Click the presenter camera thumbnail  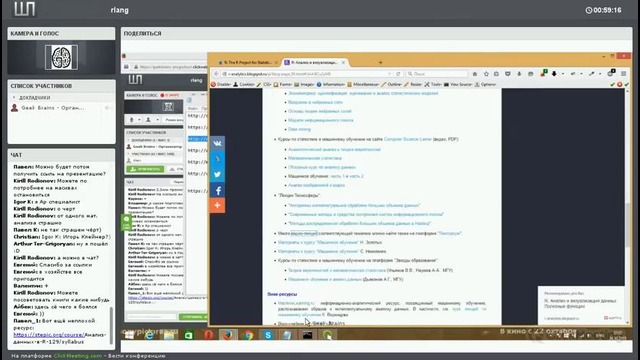point(61,57)
